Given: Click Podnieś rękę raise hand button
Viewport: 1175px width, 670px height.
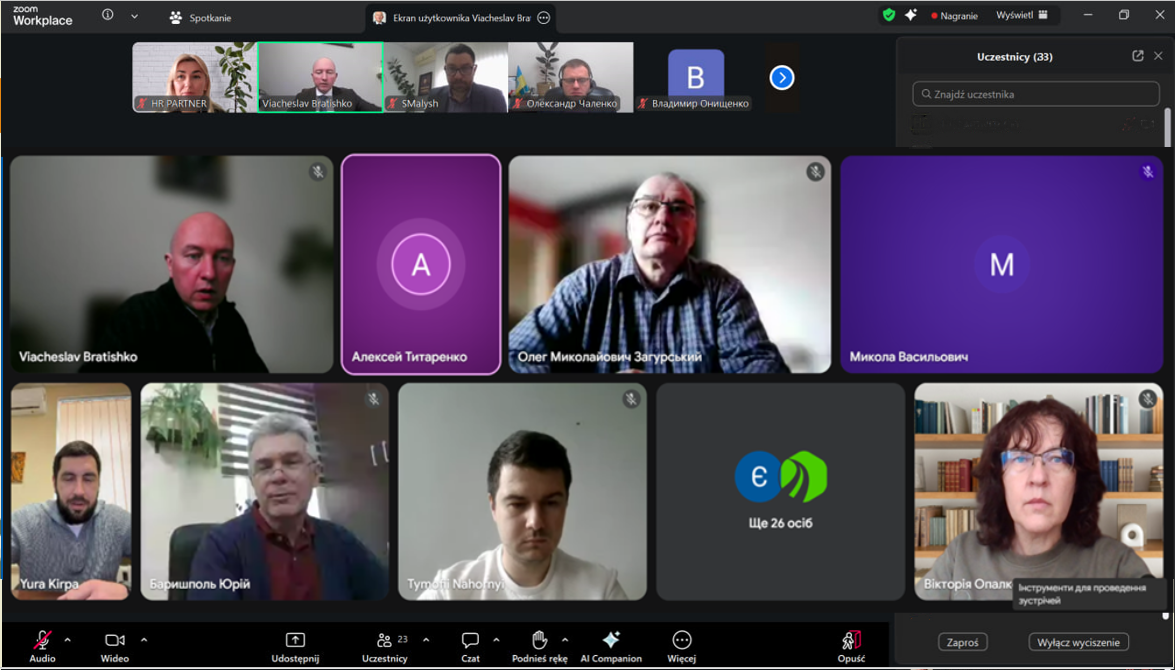Looking at the screenshot, I should (x=540, y=647).
